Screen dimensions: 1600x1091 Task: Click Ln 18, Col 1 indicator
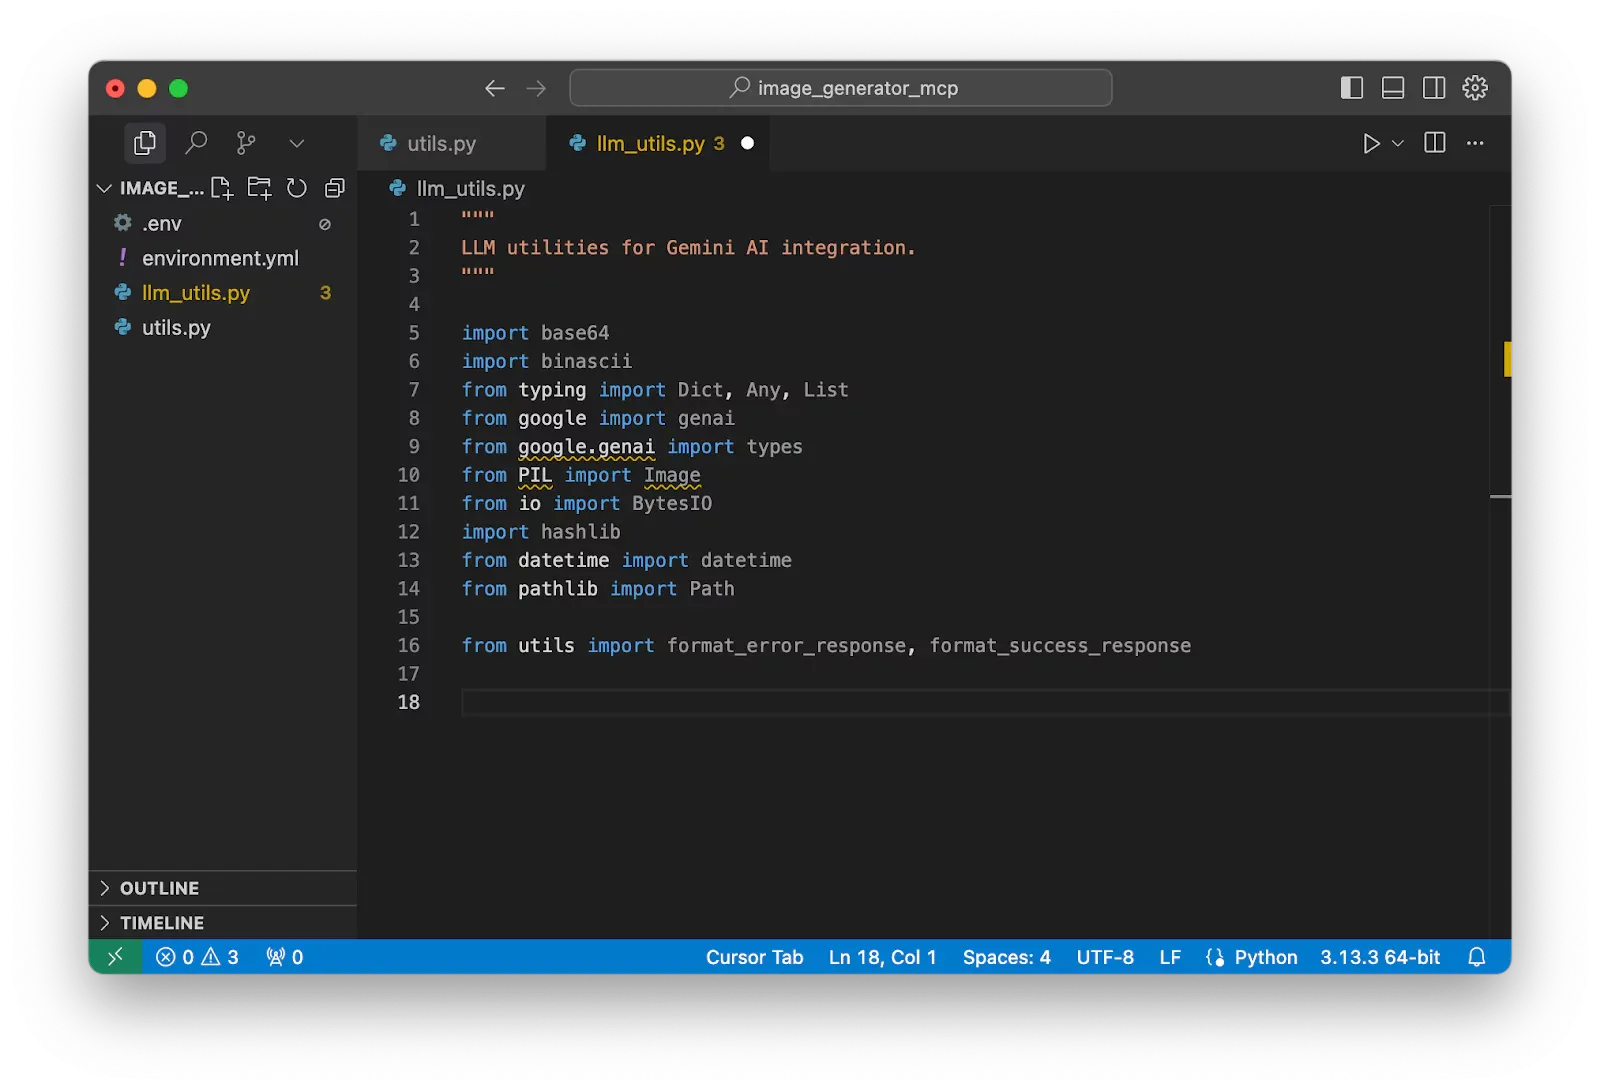(x=883, y=957)
